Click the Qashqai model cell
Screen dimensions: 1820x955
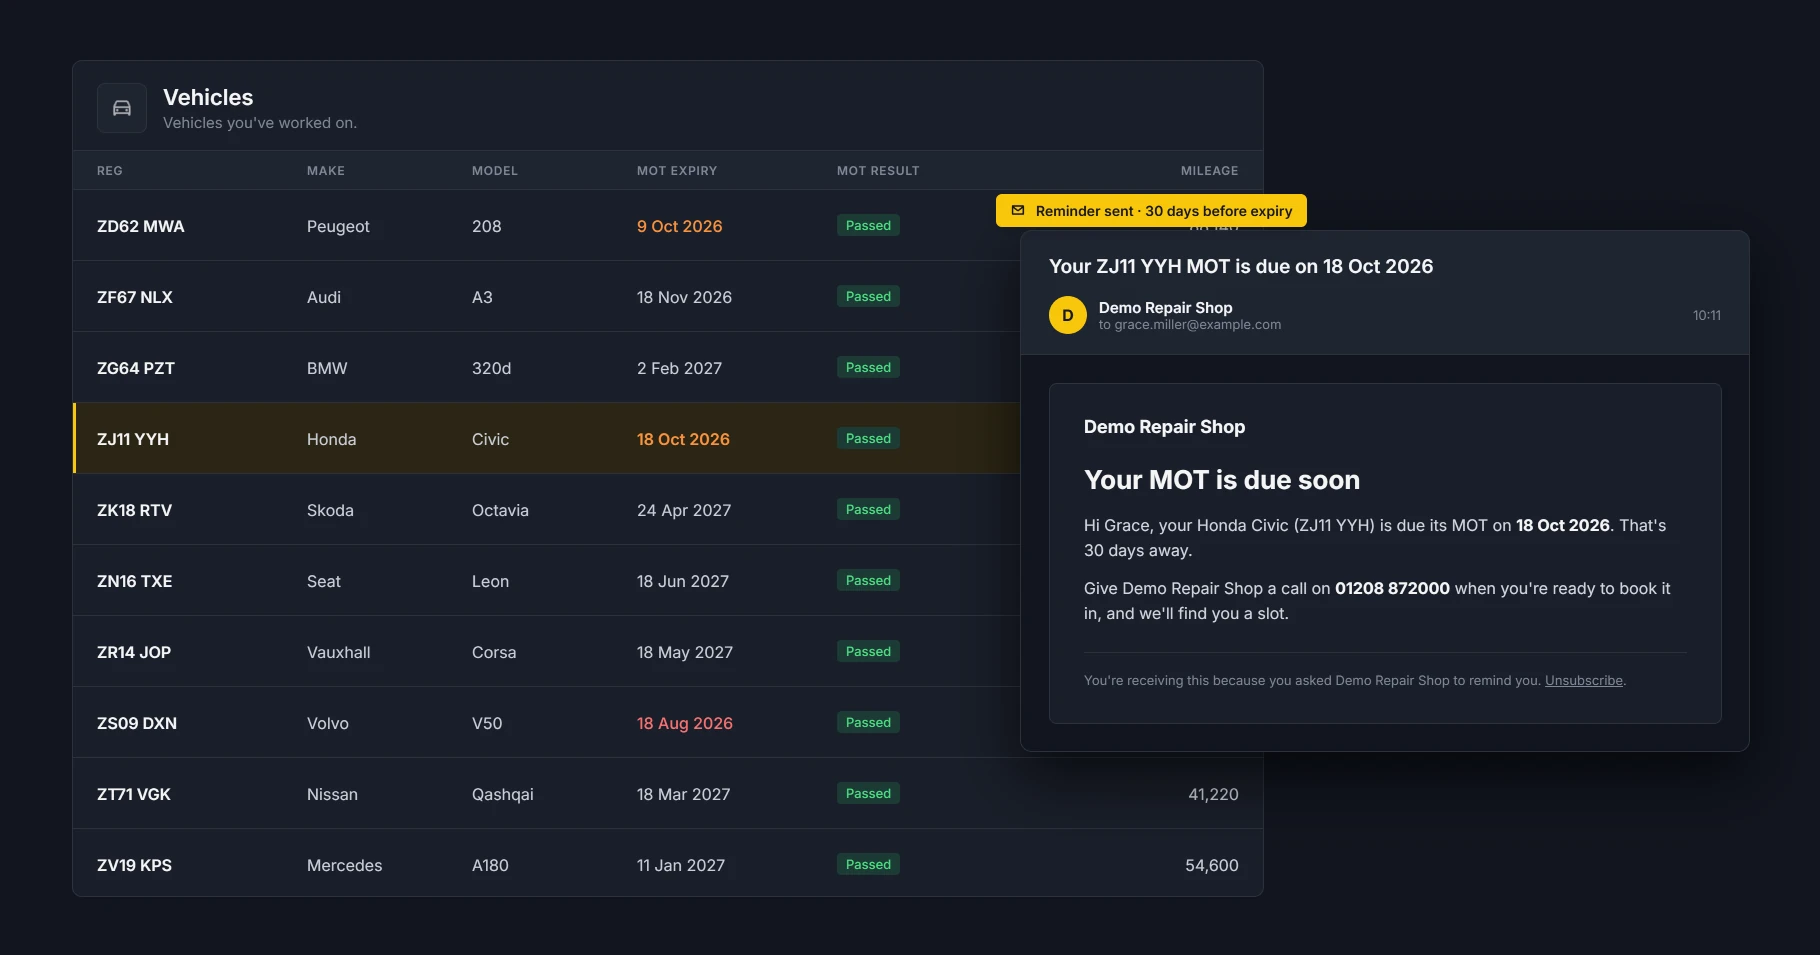point(503,795)
